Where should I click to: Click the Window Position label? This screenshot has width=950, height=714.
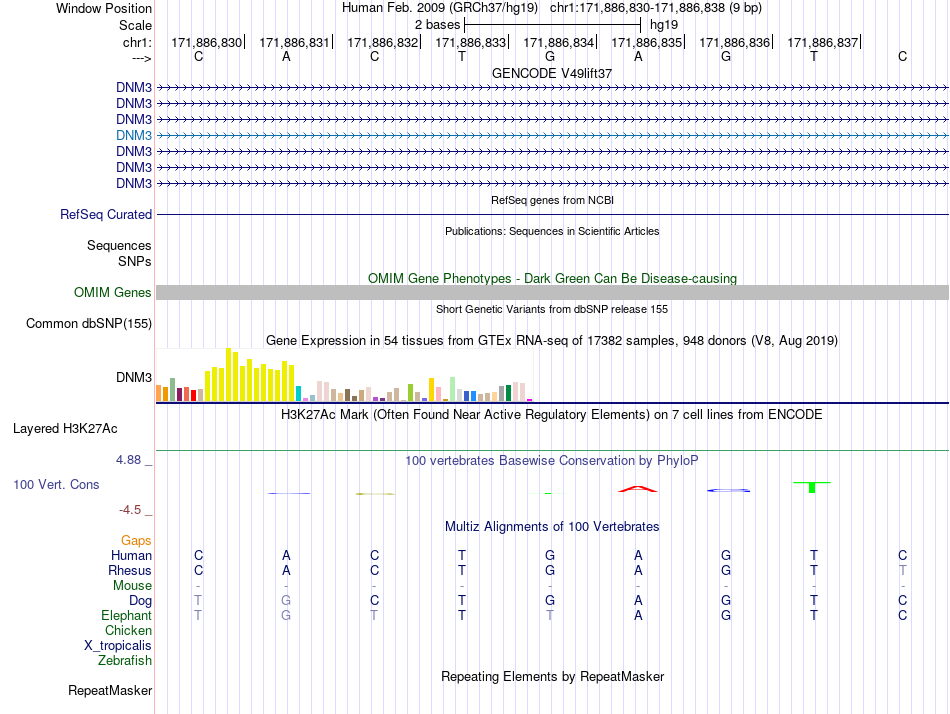coord(104,8)
